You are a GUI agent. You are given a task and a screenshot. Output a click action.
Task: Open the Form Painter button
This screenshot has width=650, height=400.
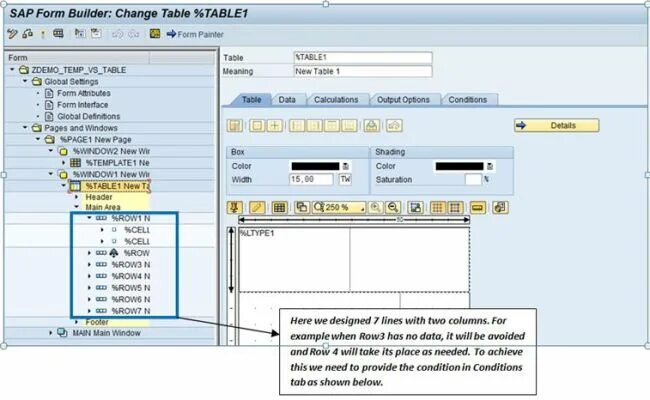tap(195, 34)
